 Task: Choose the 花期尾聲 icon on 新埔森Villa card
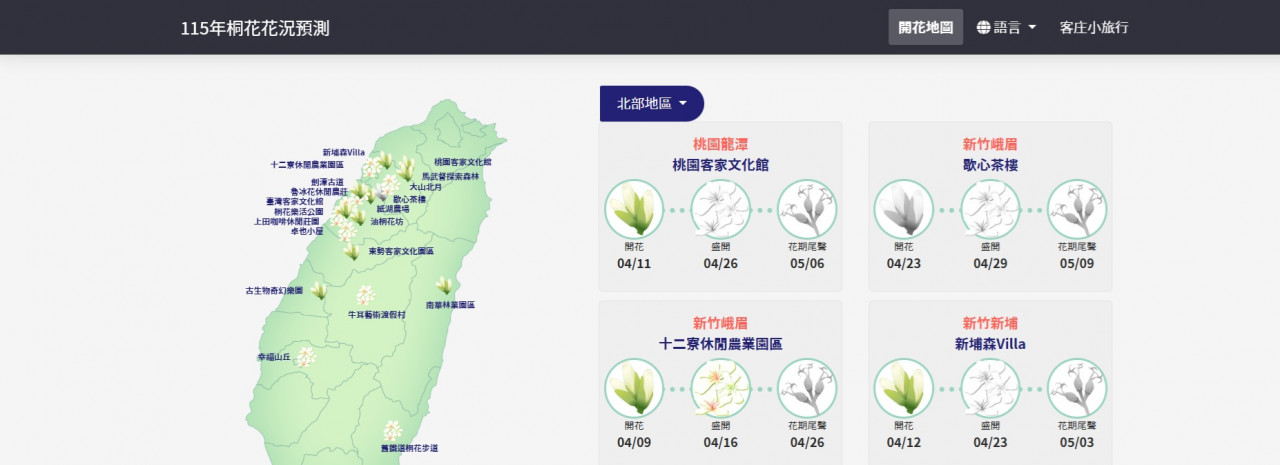pyautogui.click(x=1077, y=389)
